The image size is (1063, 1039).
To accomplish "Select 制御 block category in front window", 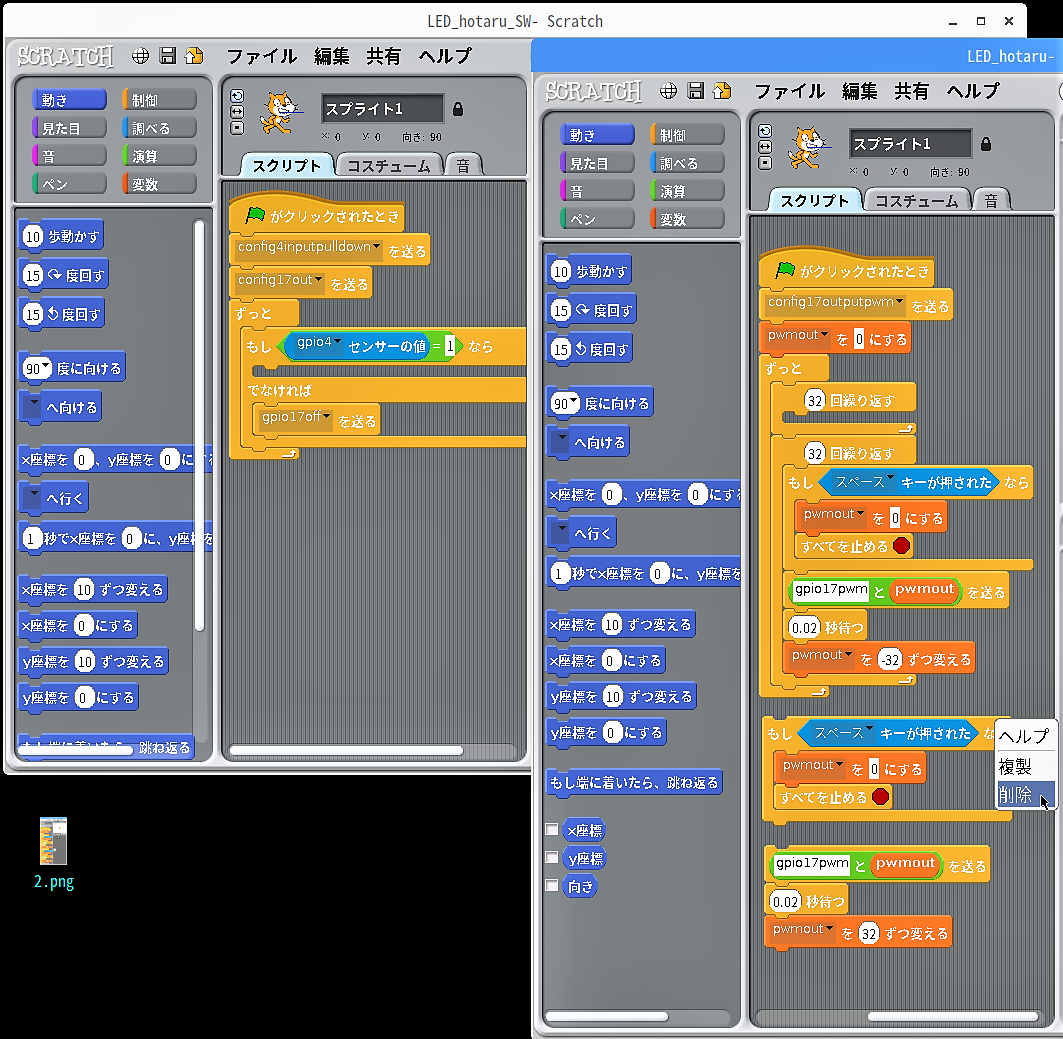I will click(x=687, y=135).
